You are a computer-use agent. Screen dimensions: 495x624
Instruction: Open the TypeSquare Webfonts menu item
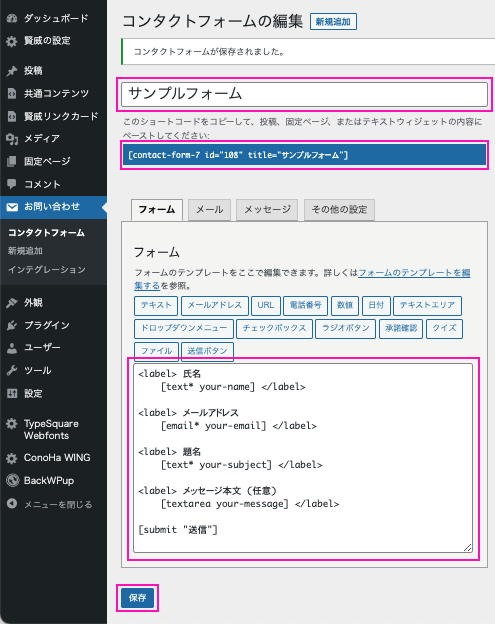53,429
